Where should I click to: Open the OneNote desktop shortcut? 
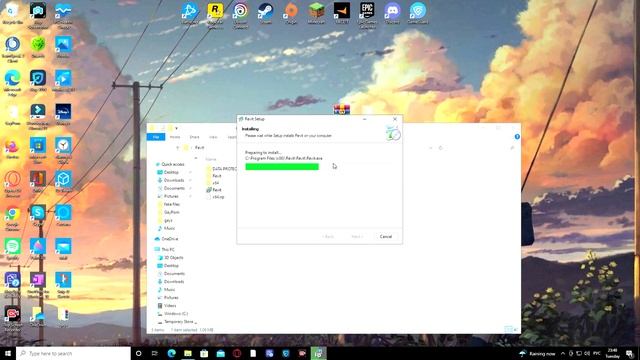pyautogui.click(x=38, y=285)
